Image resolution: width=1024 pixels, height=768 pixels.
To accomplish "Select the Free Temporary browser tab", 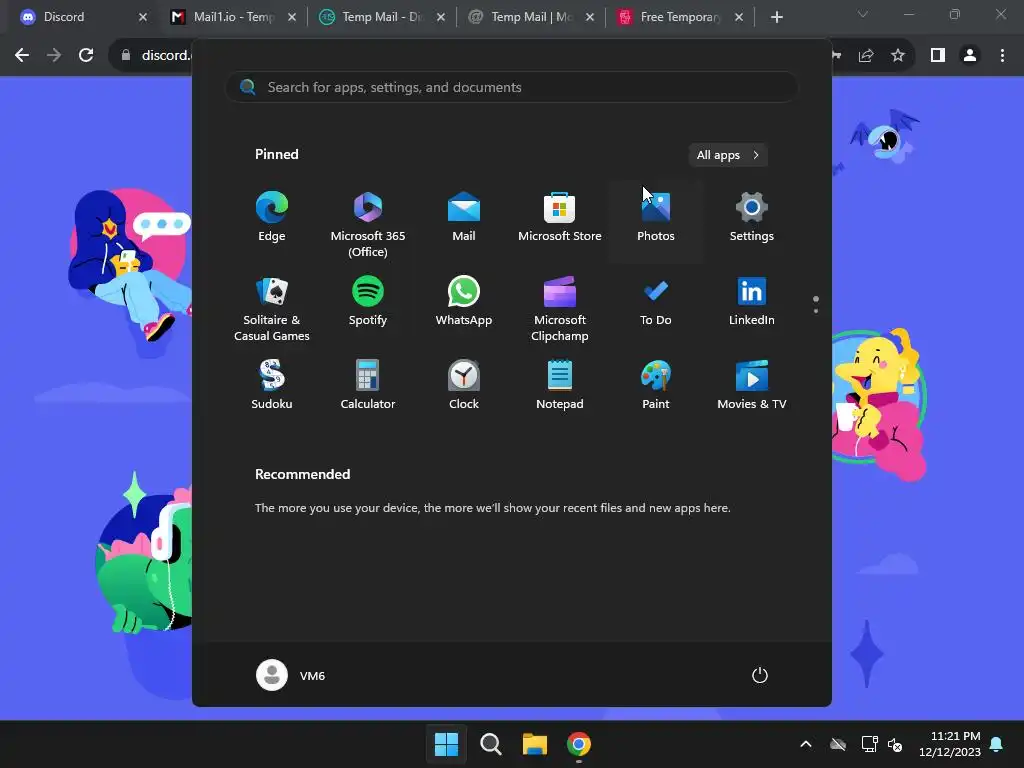I will click(x=680, y=17).
